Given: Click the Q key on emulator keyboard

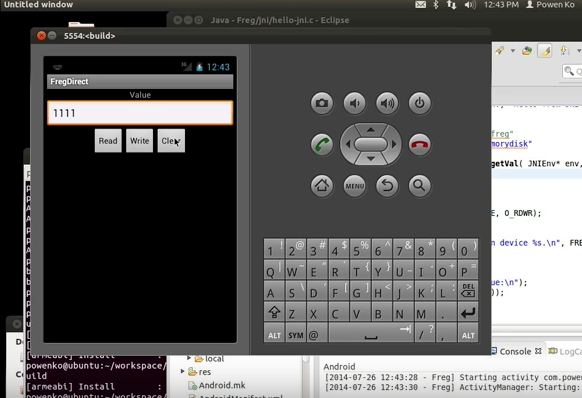Looking at the screenshot, I should [274, 270].
